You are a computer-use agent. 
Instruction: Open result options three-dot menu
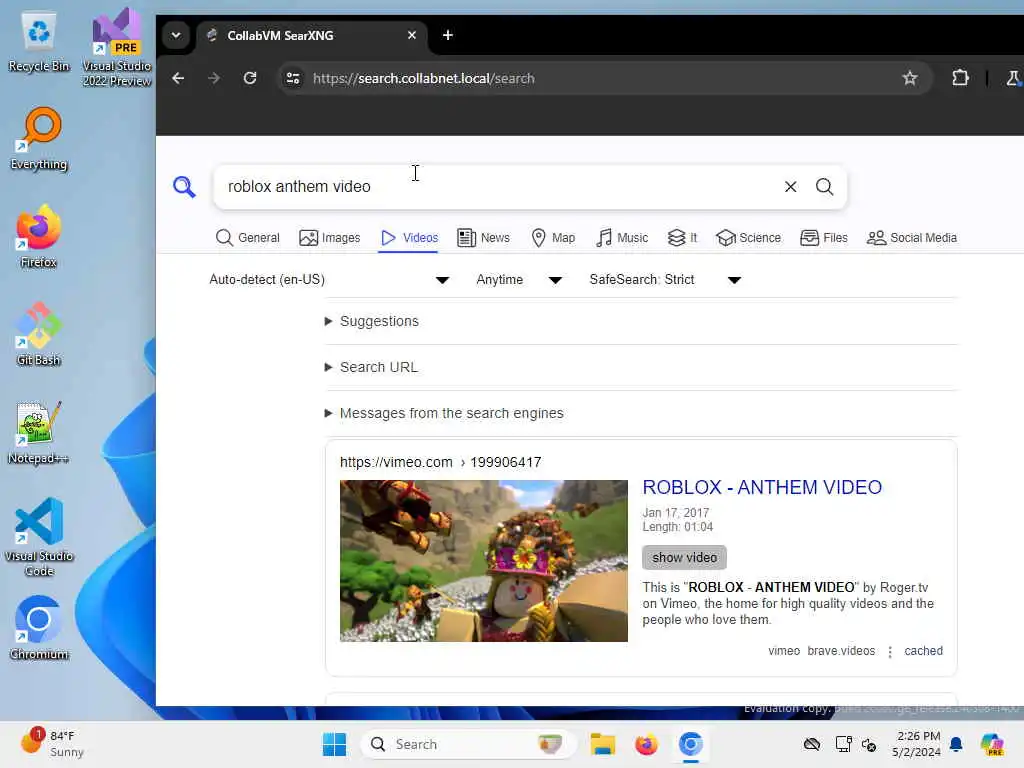889,652
